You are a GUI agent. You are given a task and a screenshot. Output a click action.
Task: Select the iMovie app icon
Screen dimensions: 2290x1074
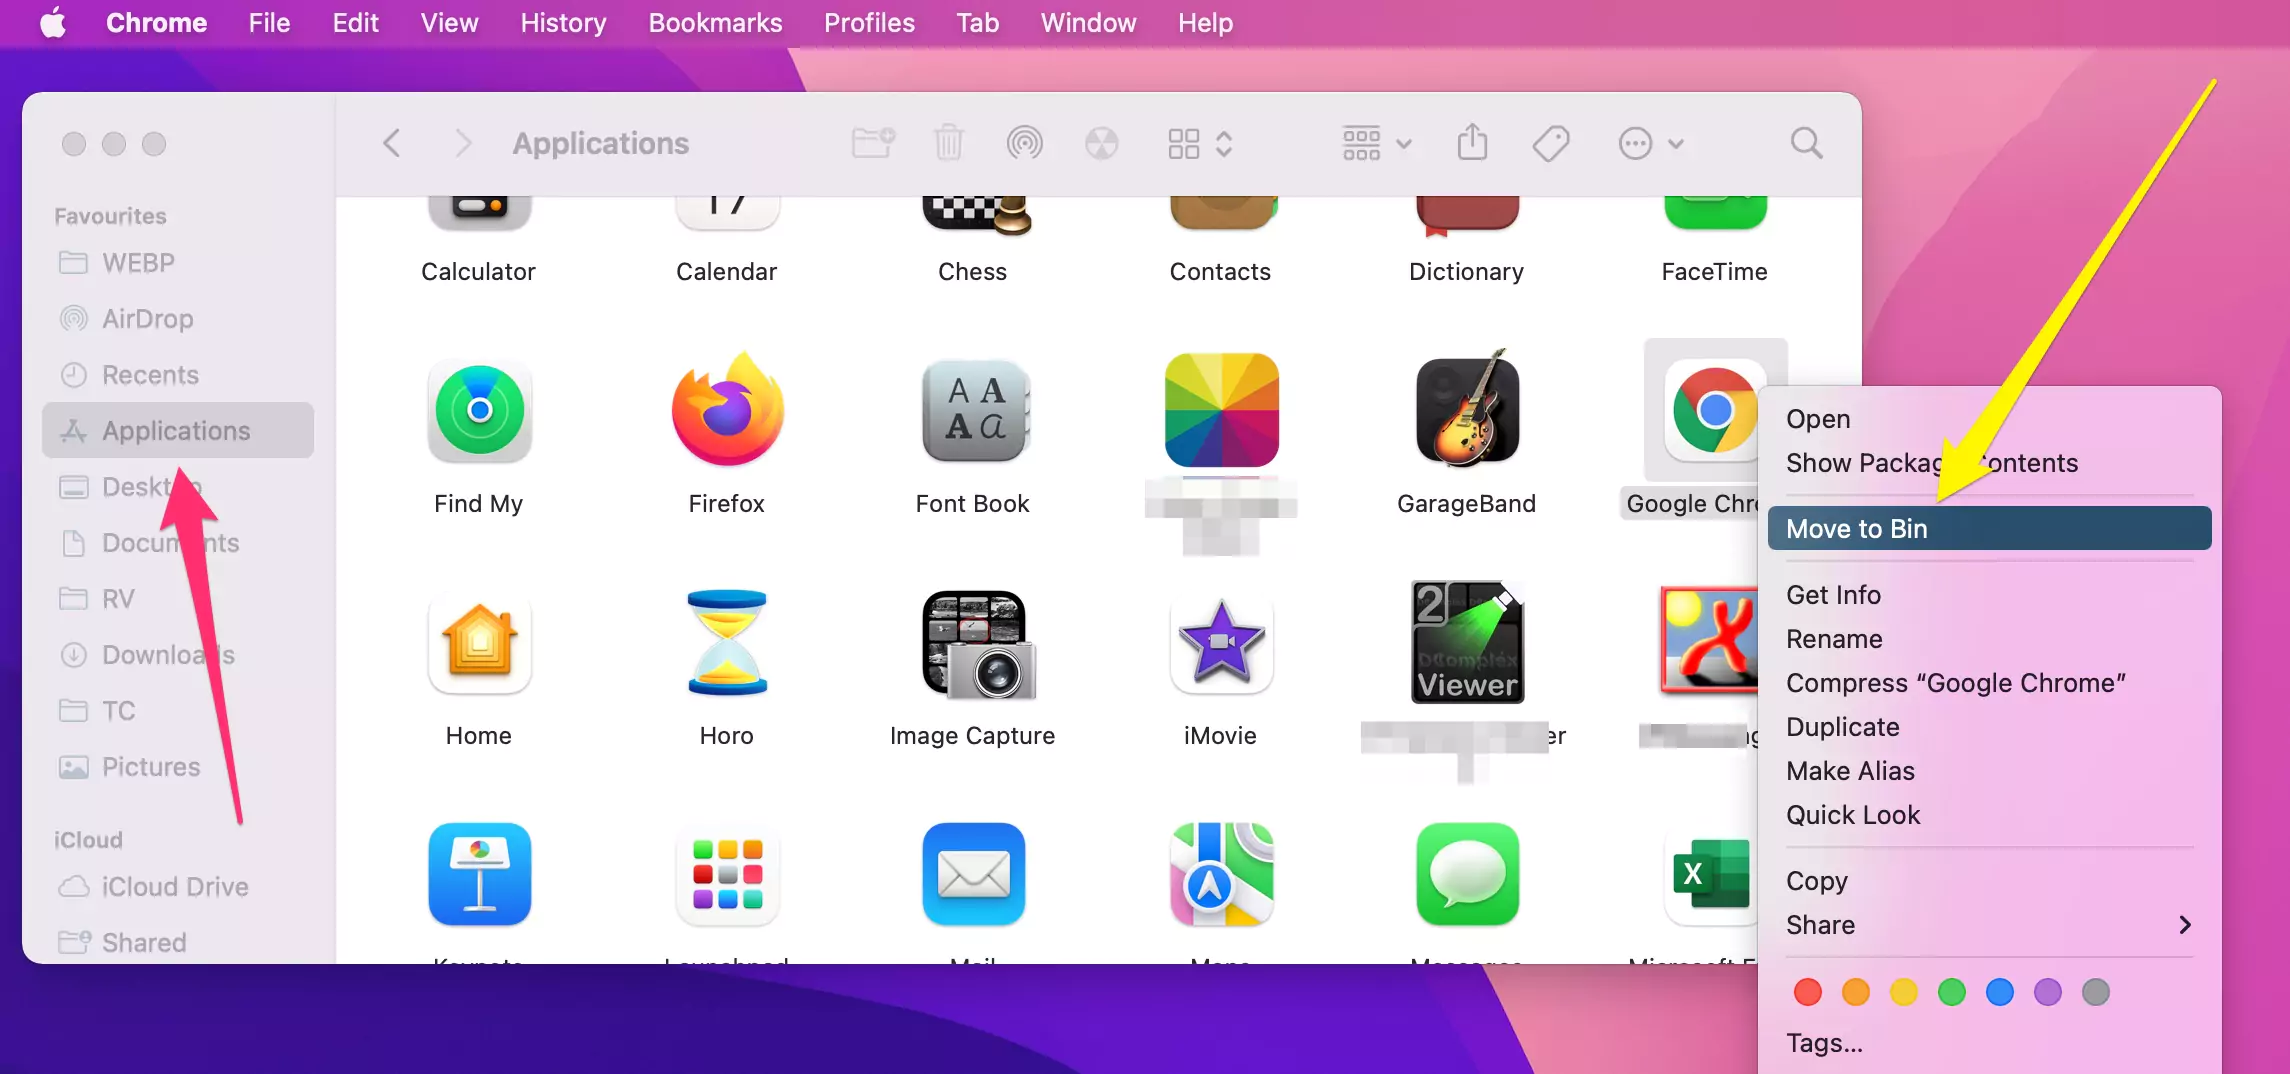(x=1221, y=643)
